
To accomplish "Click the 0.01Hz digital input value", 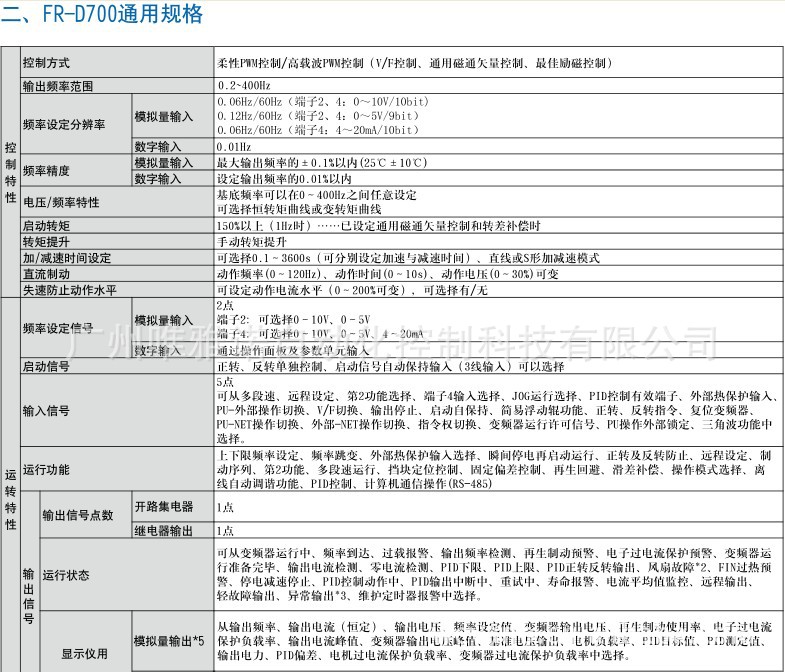I will 234,147.
